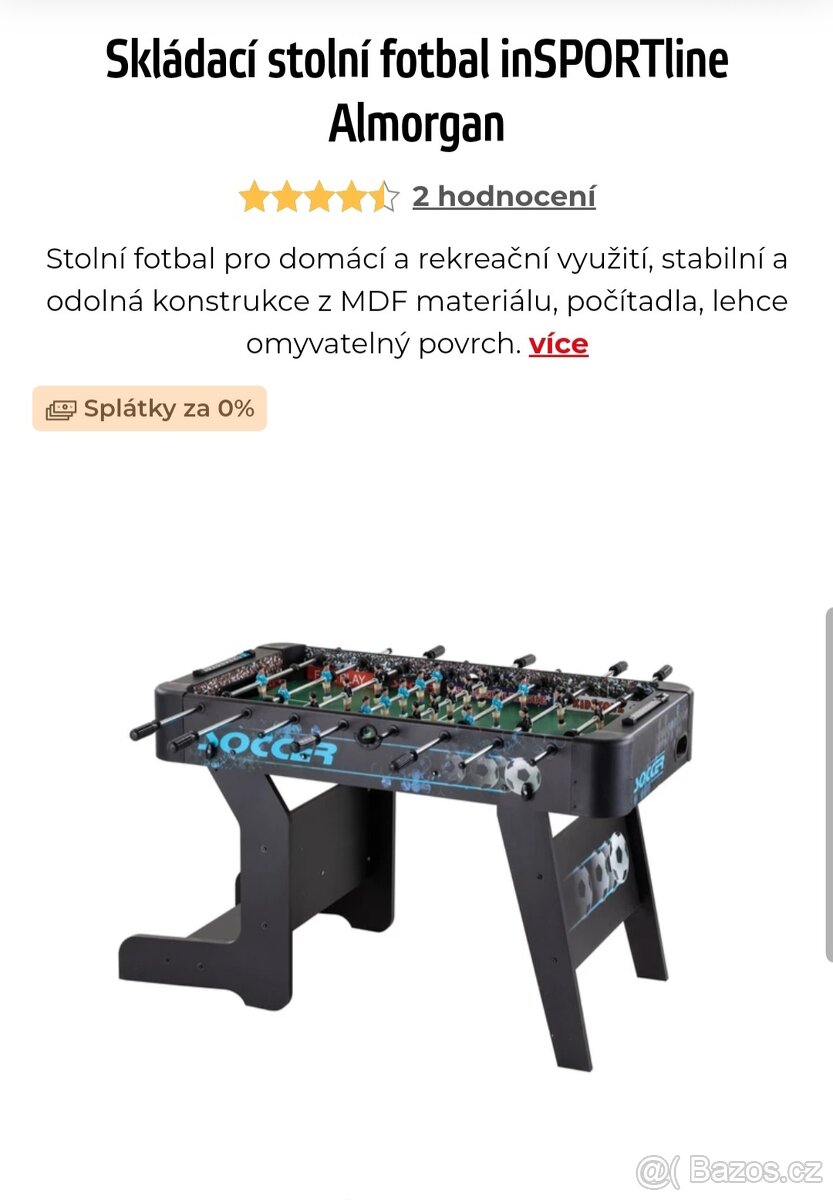
Task: Click the Bazos.cz @ logo icon
Action: (660, 1167)
